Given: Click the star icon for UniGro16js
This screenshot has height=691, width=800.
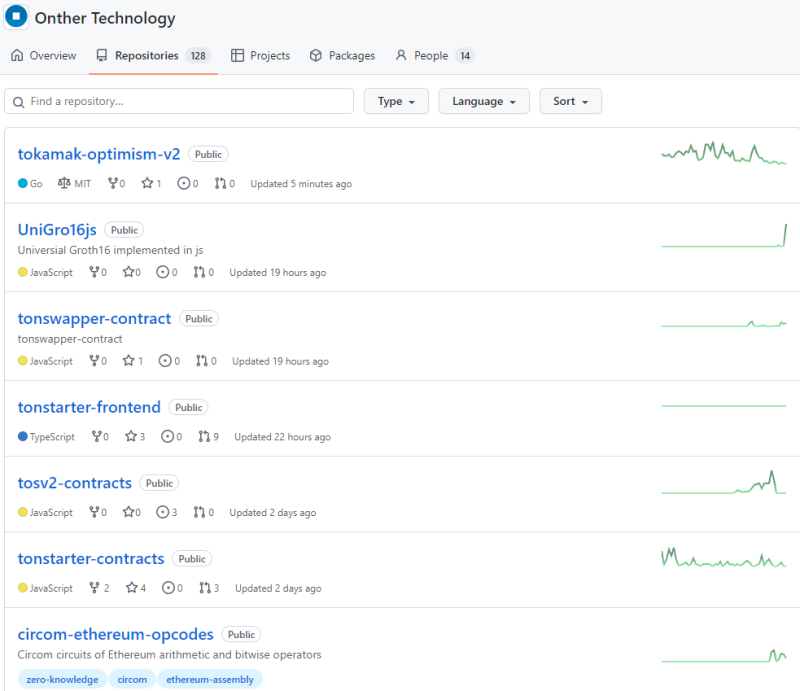Looking at the screenshot, I should pyautogui.click(x=129, y=272).
